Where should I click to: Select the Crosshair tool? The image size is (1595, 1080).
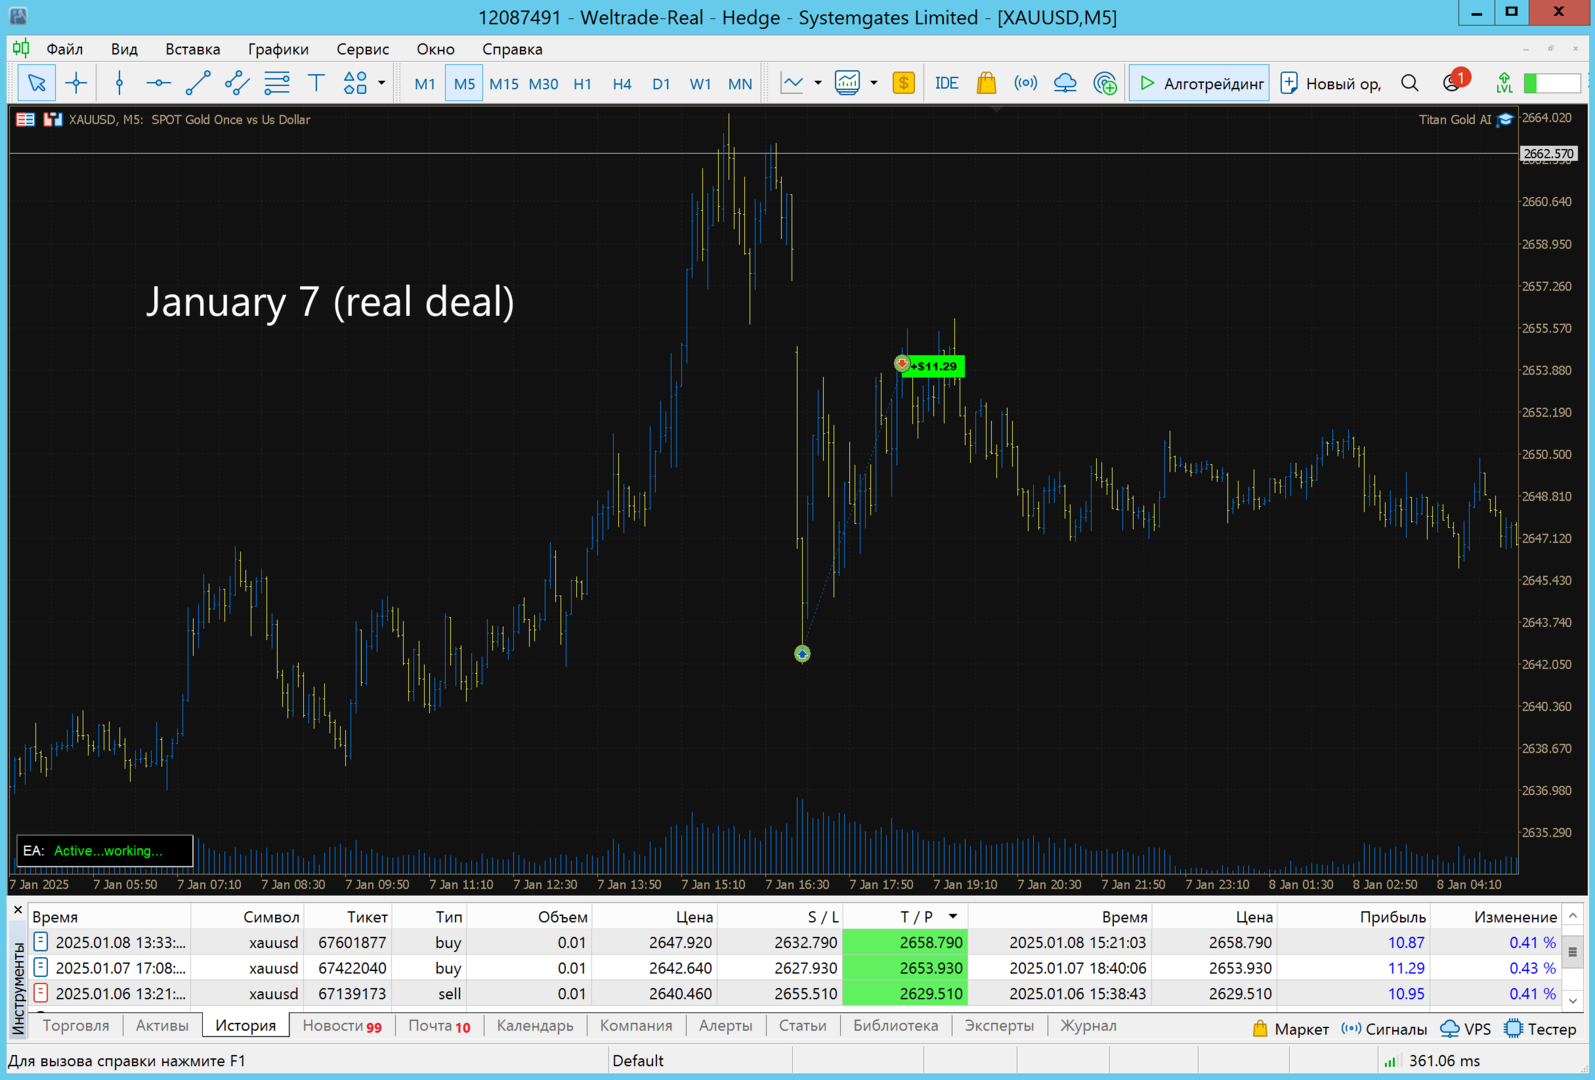76,83
